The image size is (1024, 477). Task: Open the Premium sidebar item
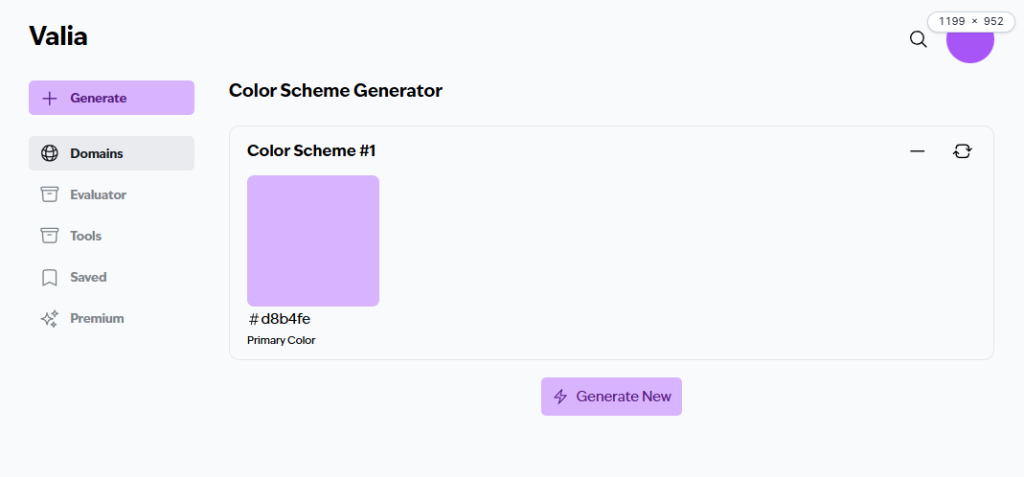97,318
